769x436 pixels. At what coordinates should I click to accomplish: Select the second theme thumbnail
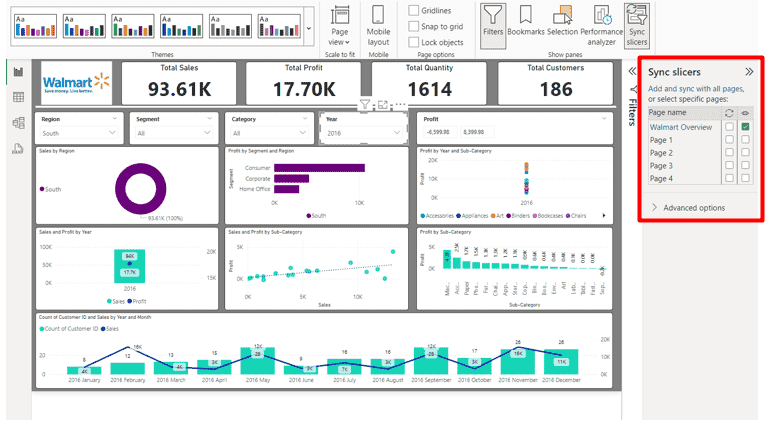coord(84,26)
